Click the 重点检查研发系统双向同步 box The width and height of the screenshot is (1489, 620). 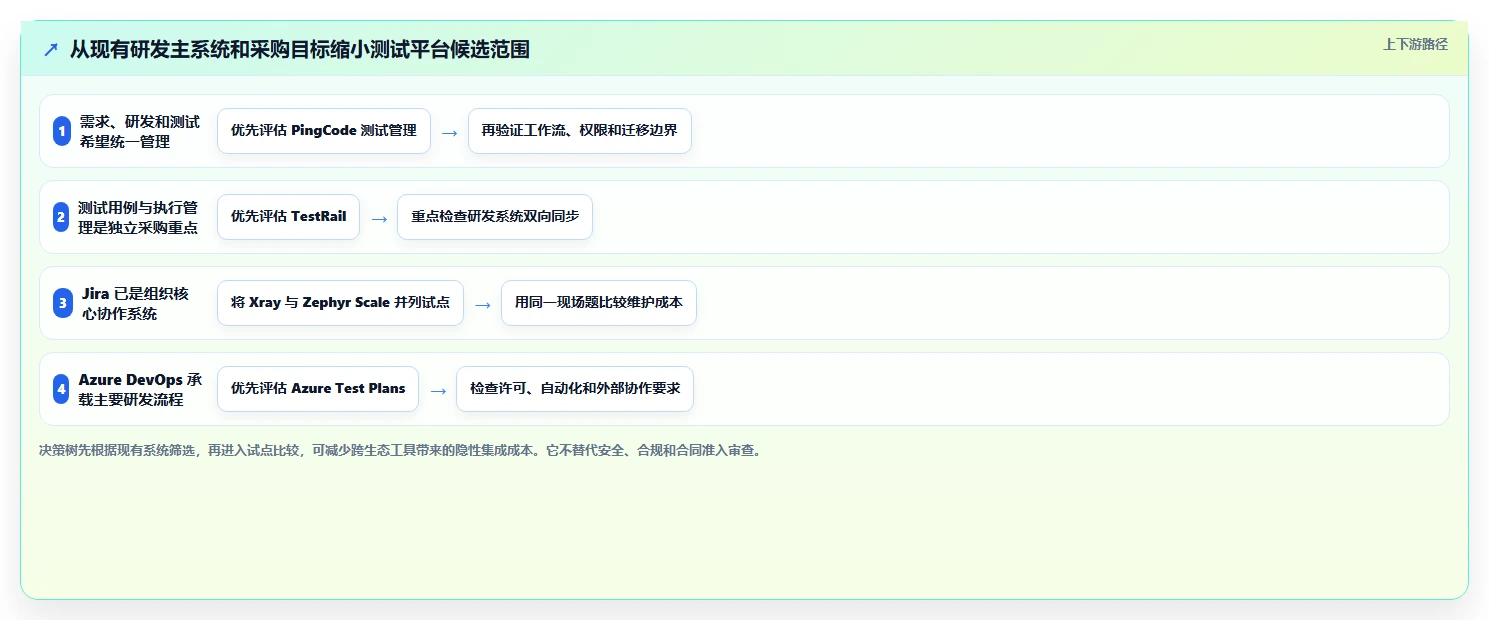pyautogui.click(x=495, y=217)
